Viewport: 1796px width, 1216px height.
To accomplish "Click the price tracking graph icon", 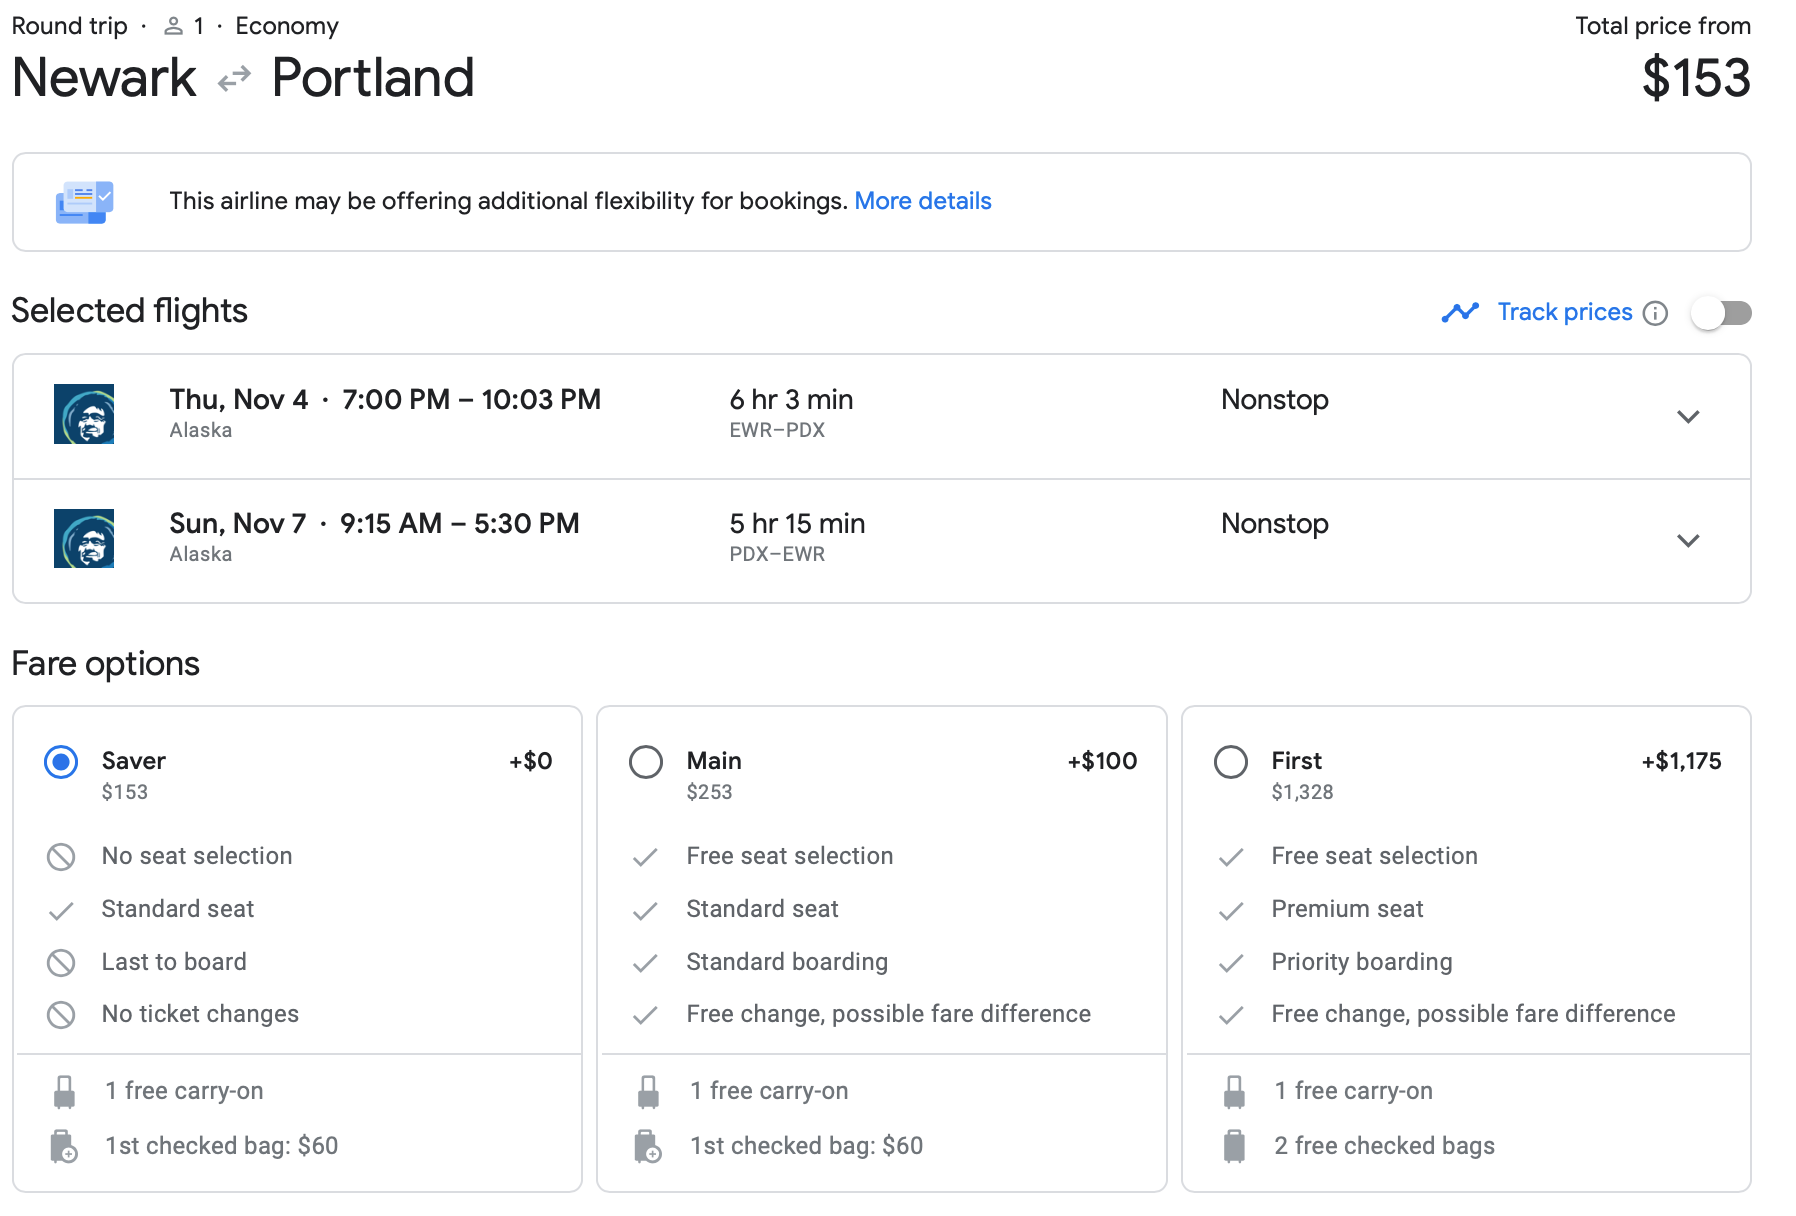I will pos(1460,313).
